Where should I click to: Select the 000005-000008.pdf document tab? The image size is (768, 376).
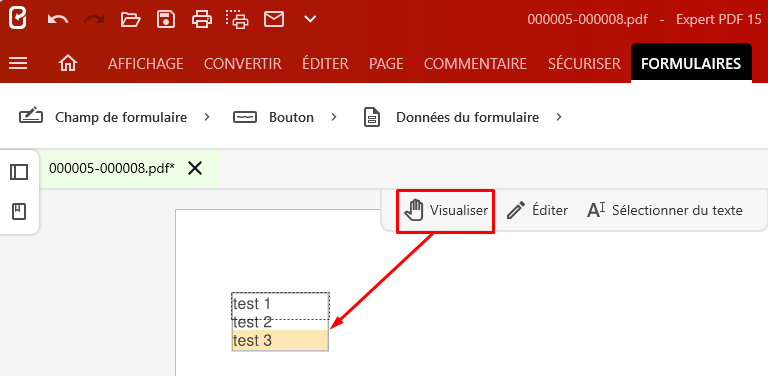tap(112, 168)
